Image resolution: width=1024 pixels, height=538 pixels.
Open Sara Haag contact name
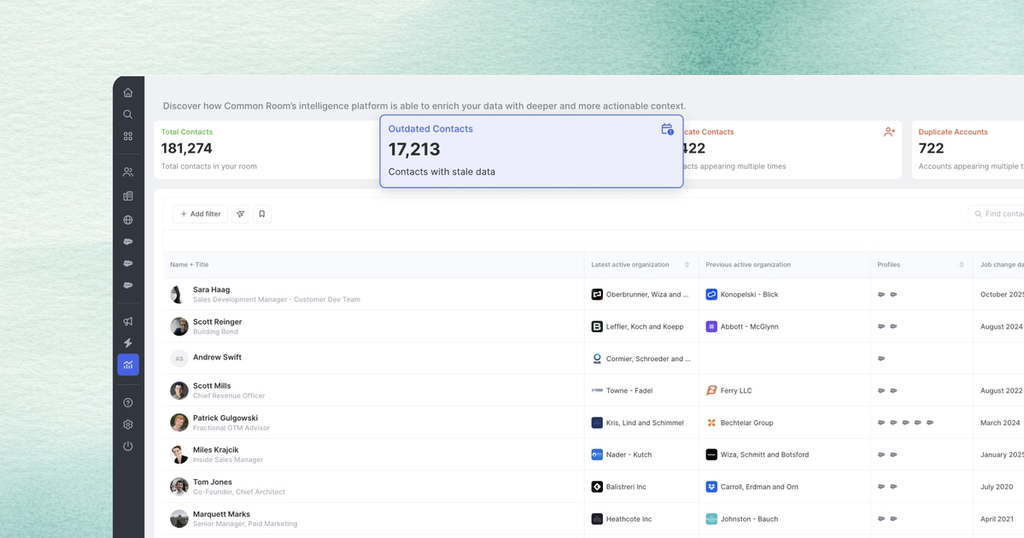click(211, 290)
